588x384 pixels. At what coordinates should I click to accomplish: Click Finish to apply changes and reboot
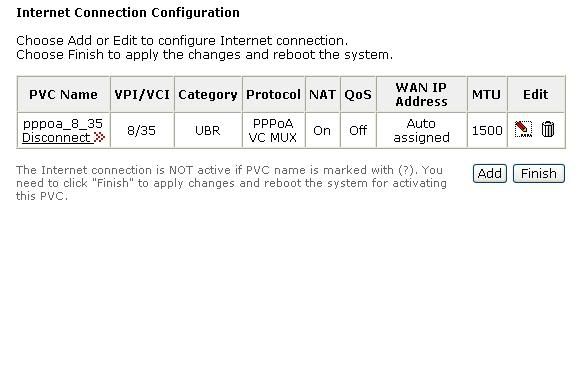539,174
